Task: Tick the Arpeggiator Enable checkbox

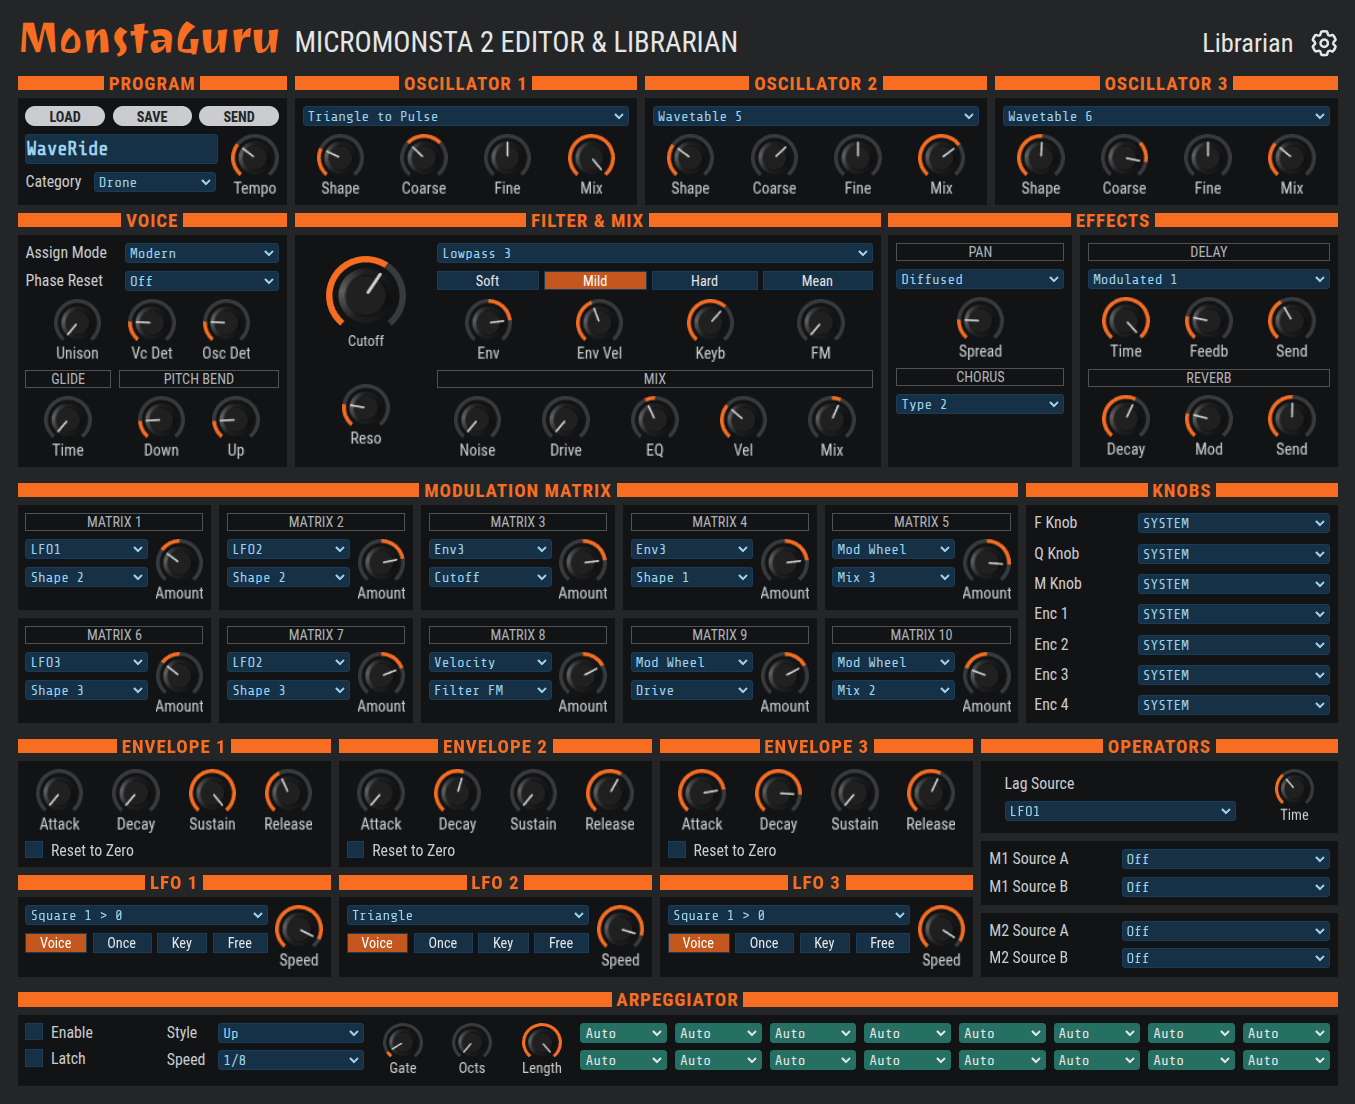Action: pos(34,1032)
